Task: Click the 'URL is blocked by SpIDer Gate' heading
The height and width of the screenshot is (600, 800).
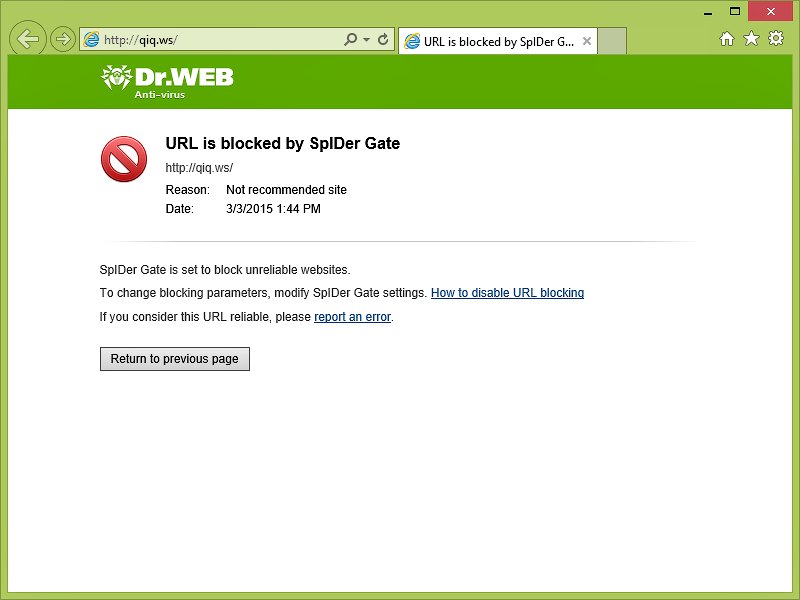Action: click(283, 143)
